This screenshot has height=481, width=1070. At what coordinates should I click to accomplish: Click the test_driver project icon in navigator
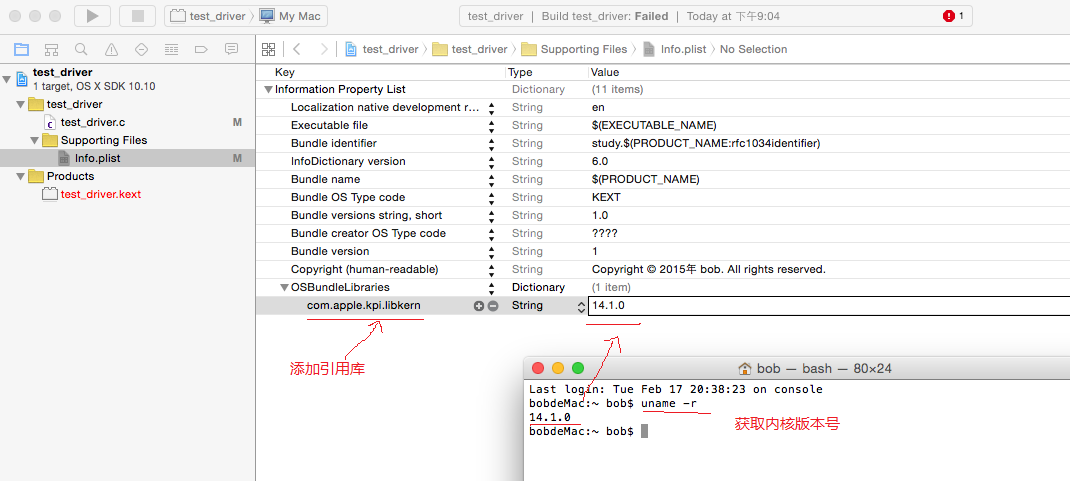point(22,78)
